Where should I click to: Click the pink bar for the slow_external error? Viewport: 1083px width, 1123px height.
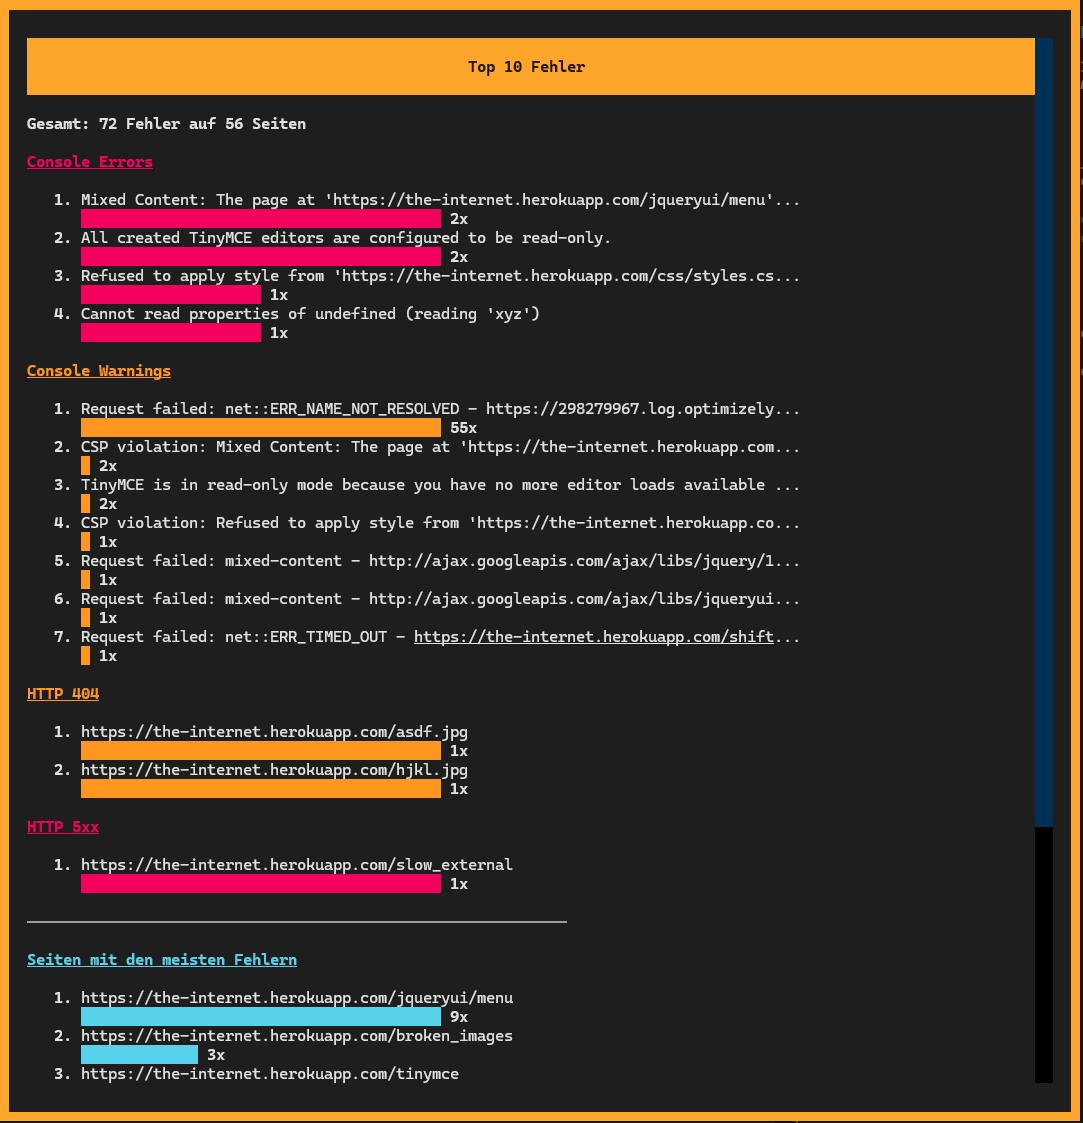pos(260,883)
